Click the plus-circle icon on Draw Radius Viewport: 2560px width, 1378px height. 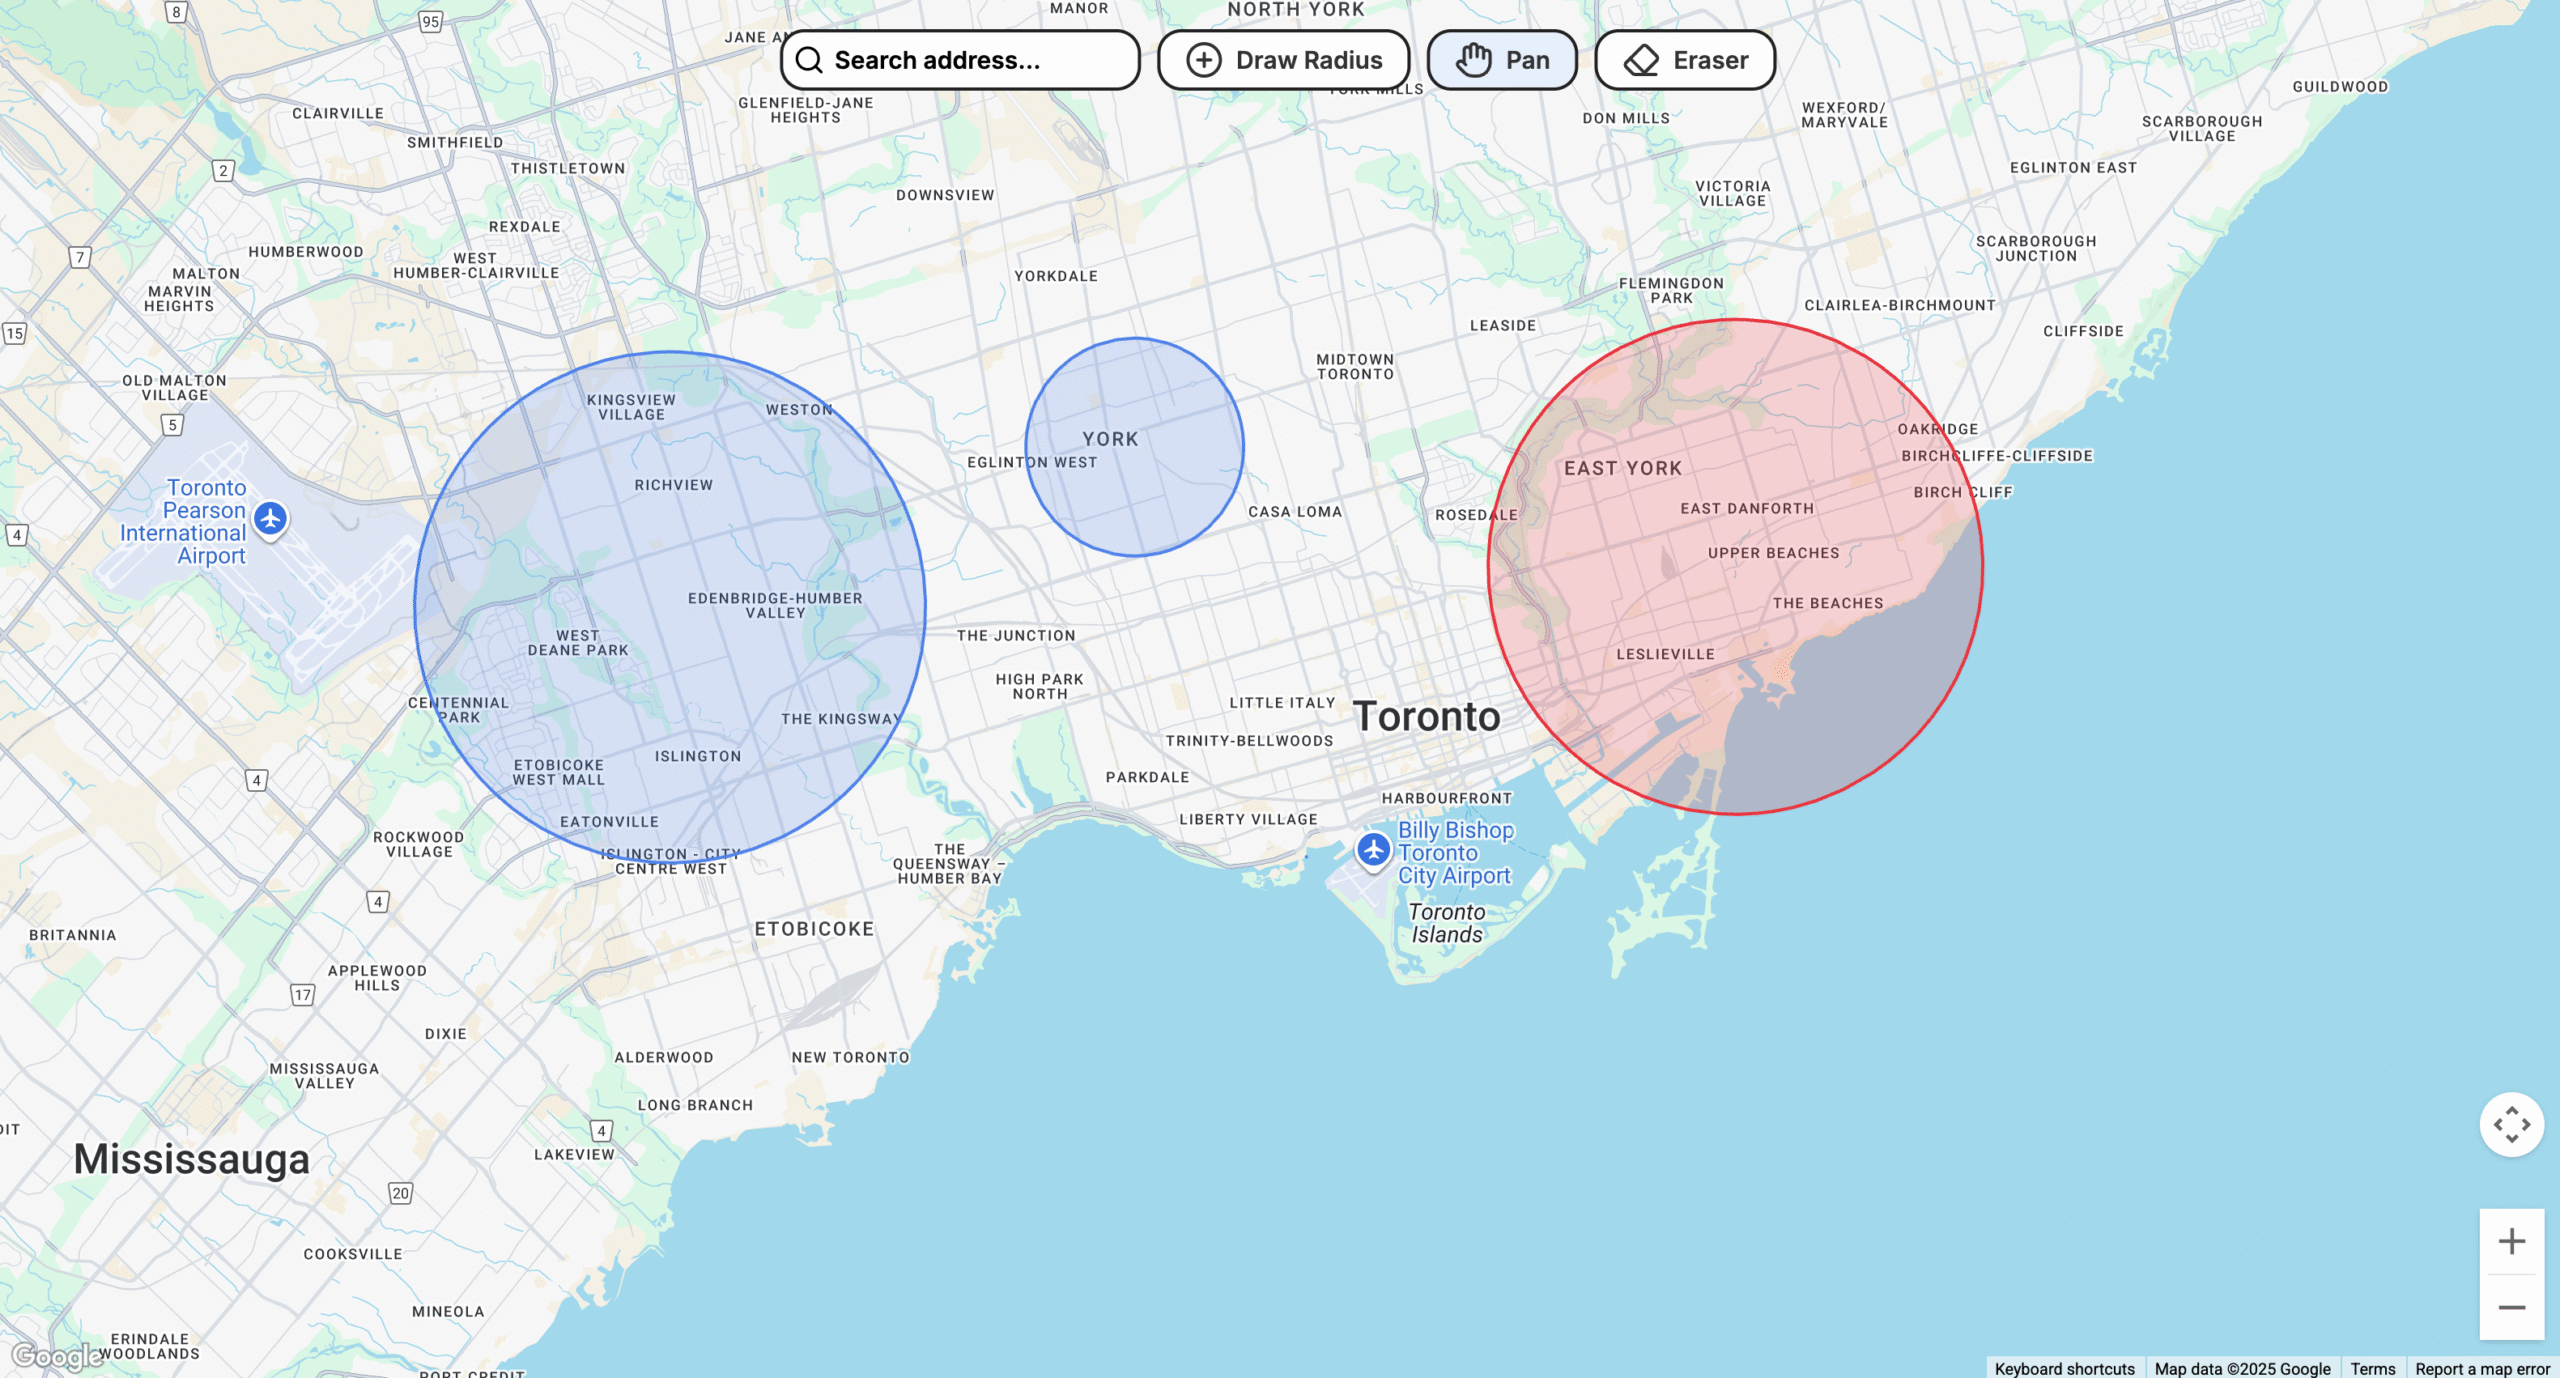click(x=1203, y=60)
